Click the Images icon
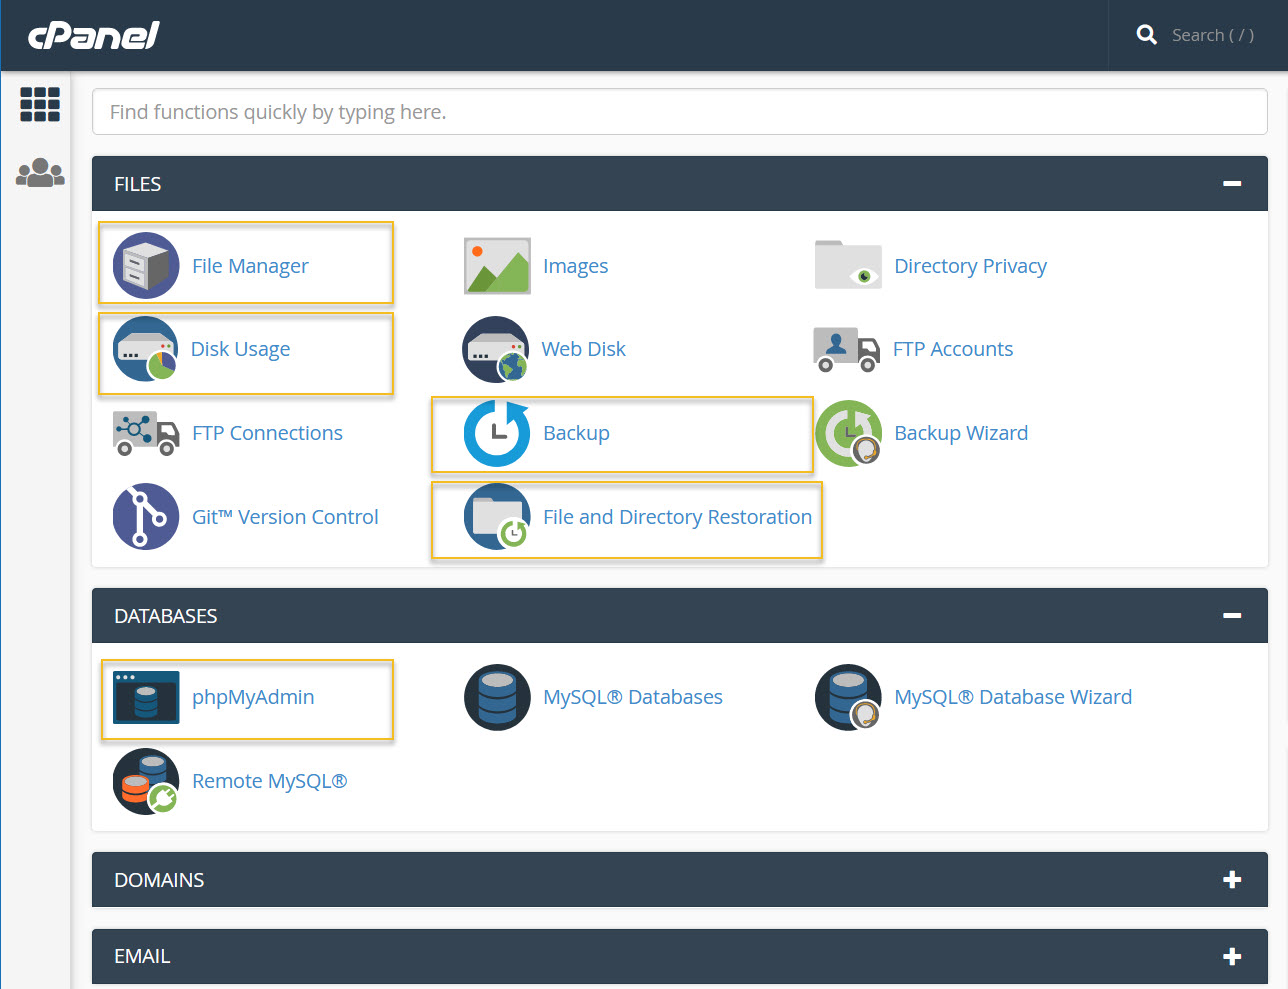This screenshot has height=989, width=1288. [x=497, y=266]
